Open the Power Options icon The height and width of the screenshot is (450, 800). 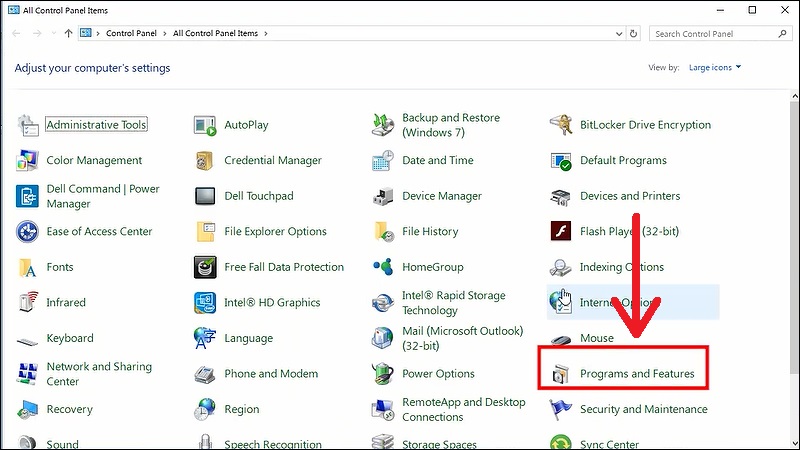tap(383, 374)
